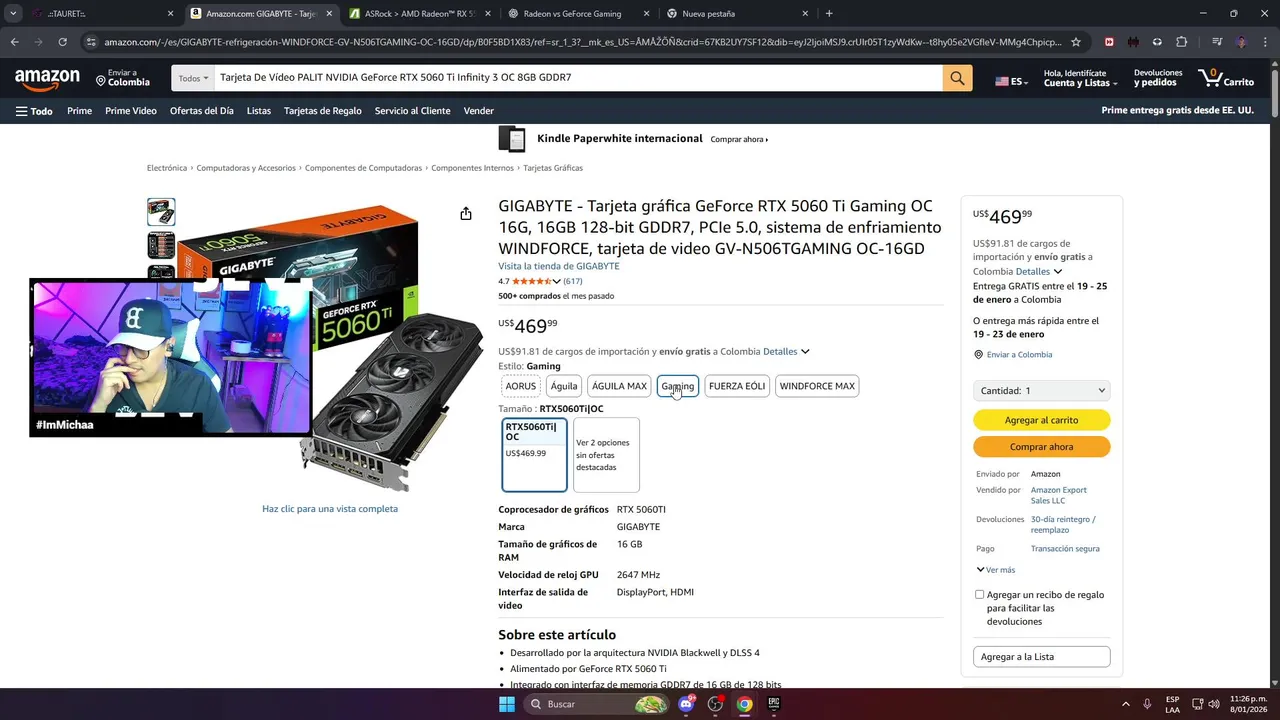Open Epic Games Launcher from taskbar
The image size is (1280, 720).
[773, 704]
